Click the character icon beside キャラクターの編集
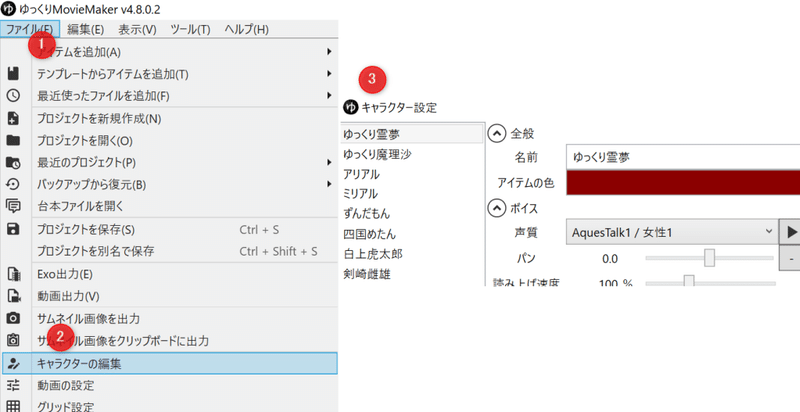 [13, 363]
